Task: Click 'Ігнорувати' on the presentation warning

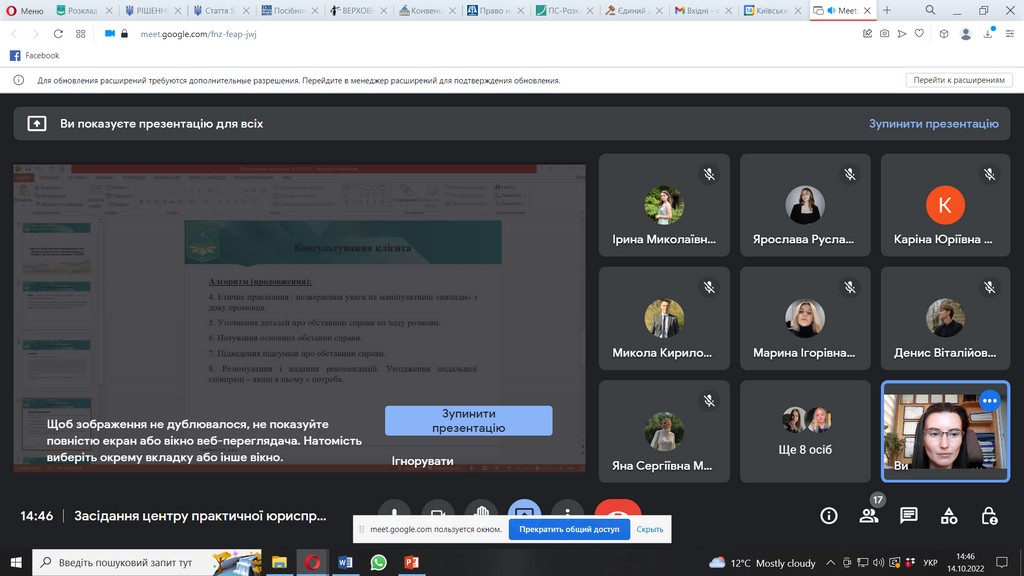Action: [422, 461]
